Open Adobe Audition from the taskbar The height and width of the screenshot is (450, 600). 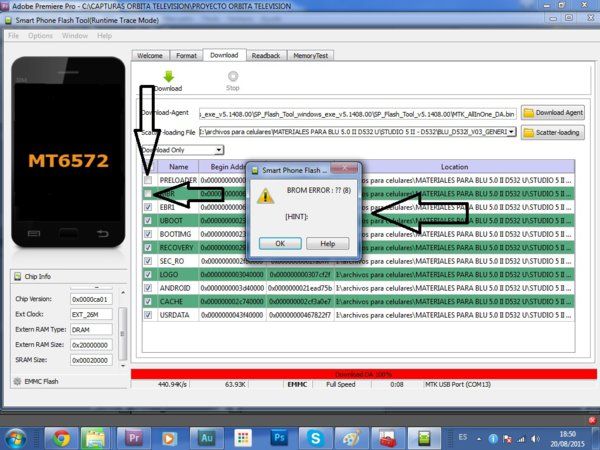[207, 438]
